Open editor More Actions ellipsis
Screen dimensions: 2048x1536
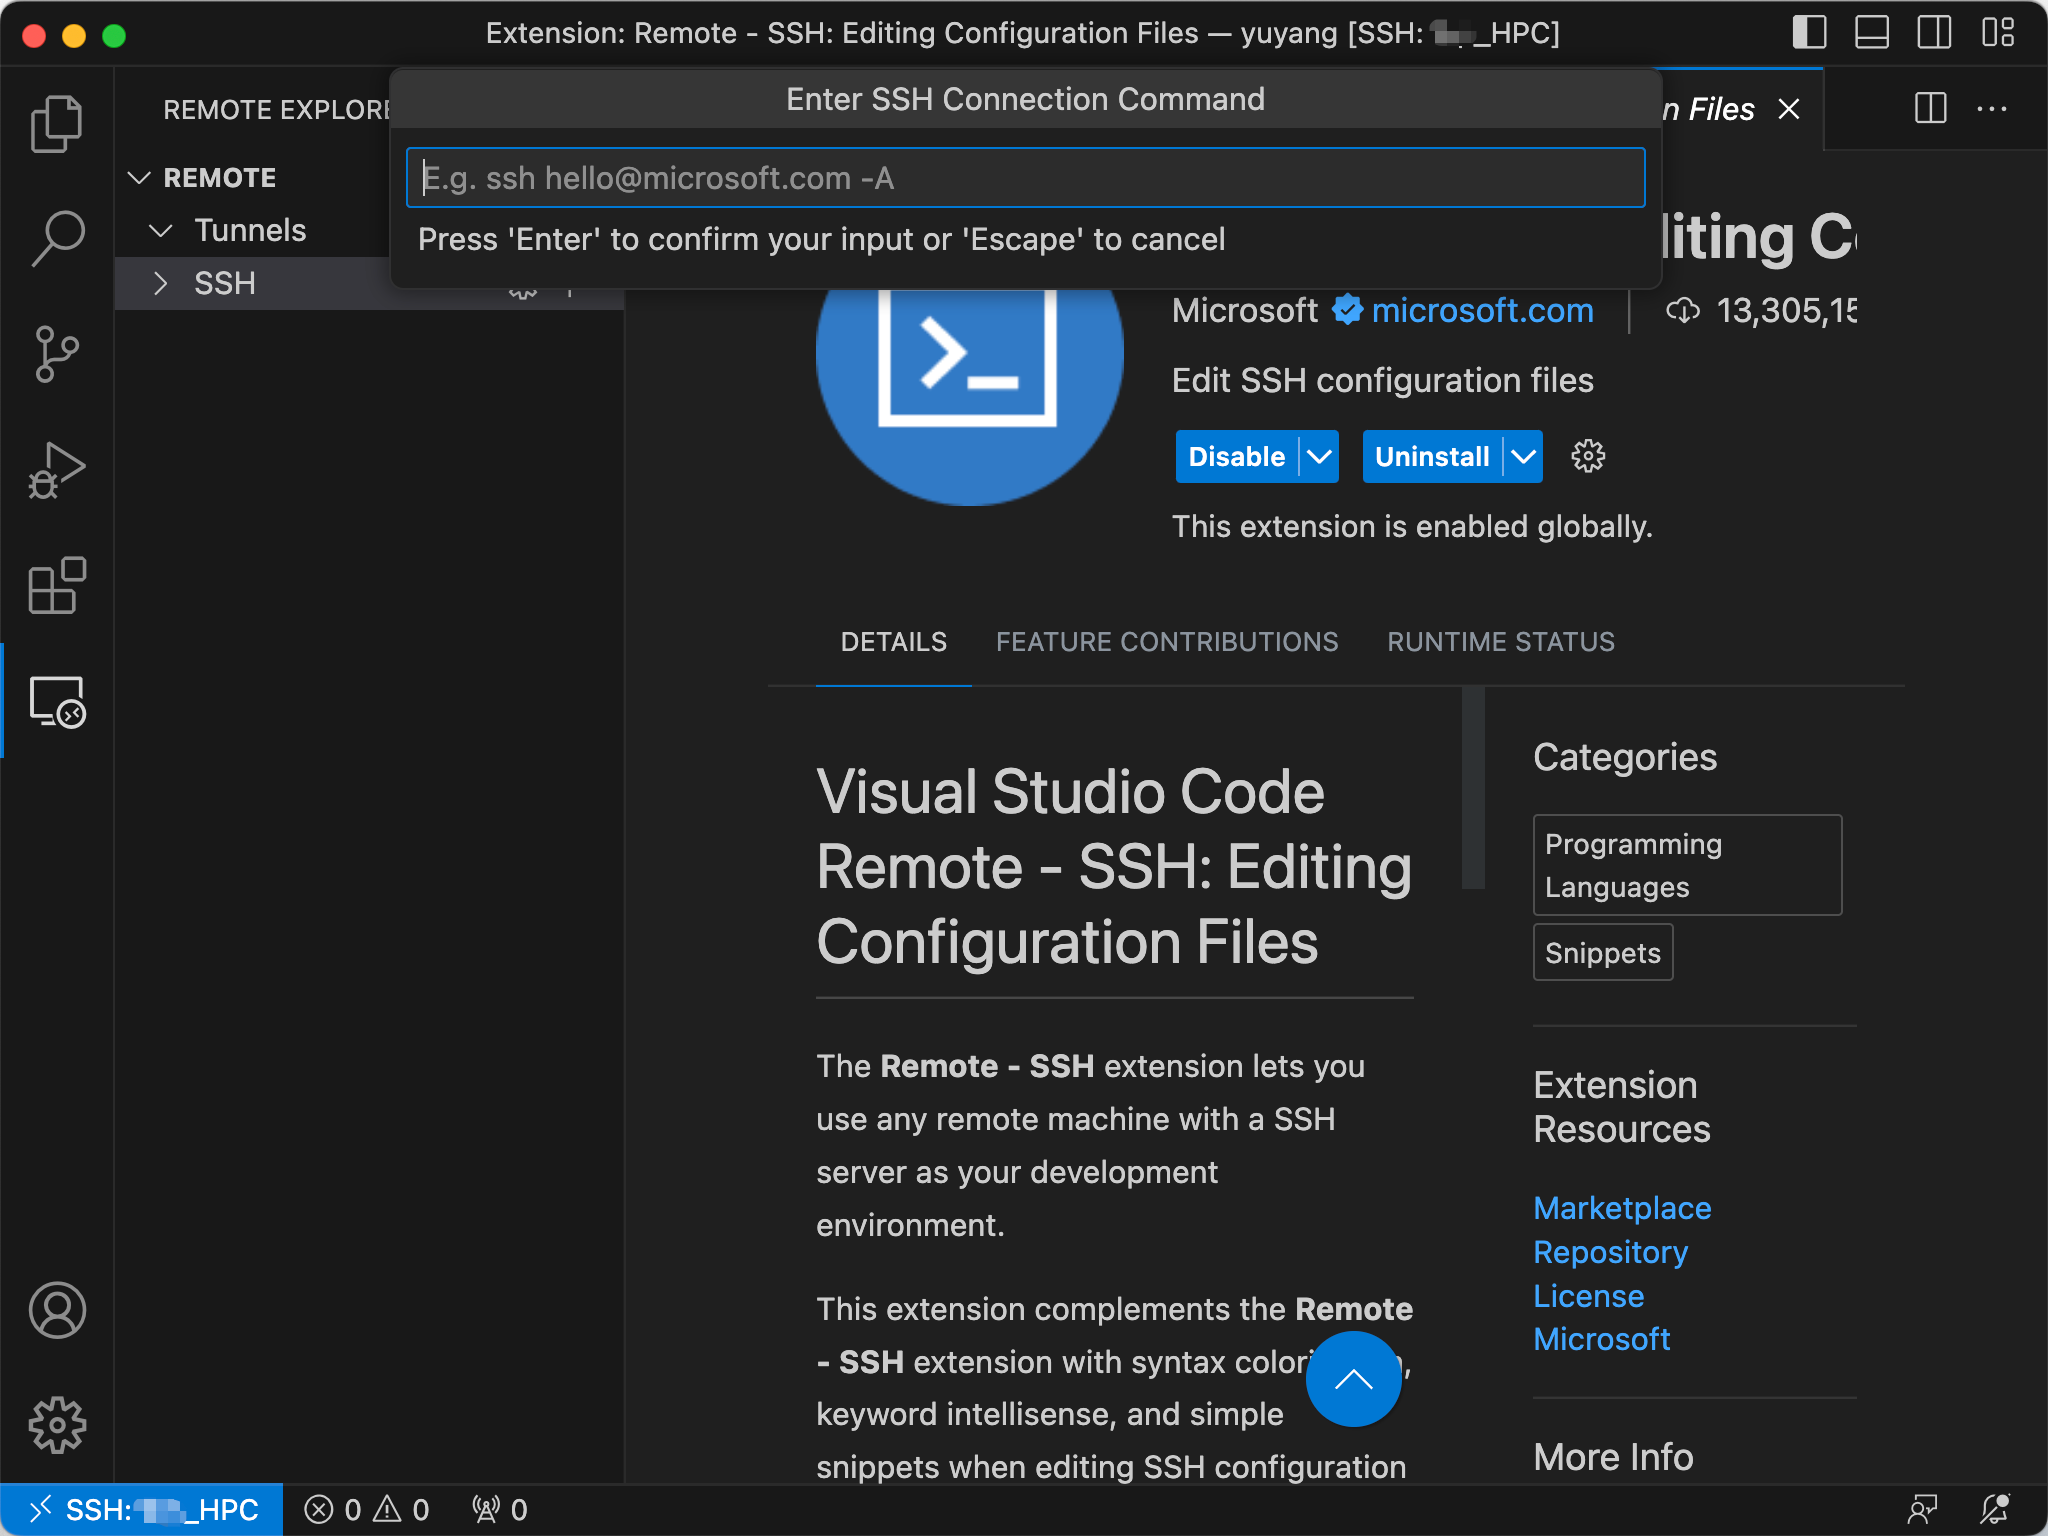point(1992,108)
